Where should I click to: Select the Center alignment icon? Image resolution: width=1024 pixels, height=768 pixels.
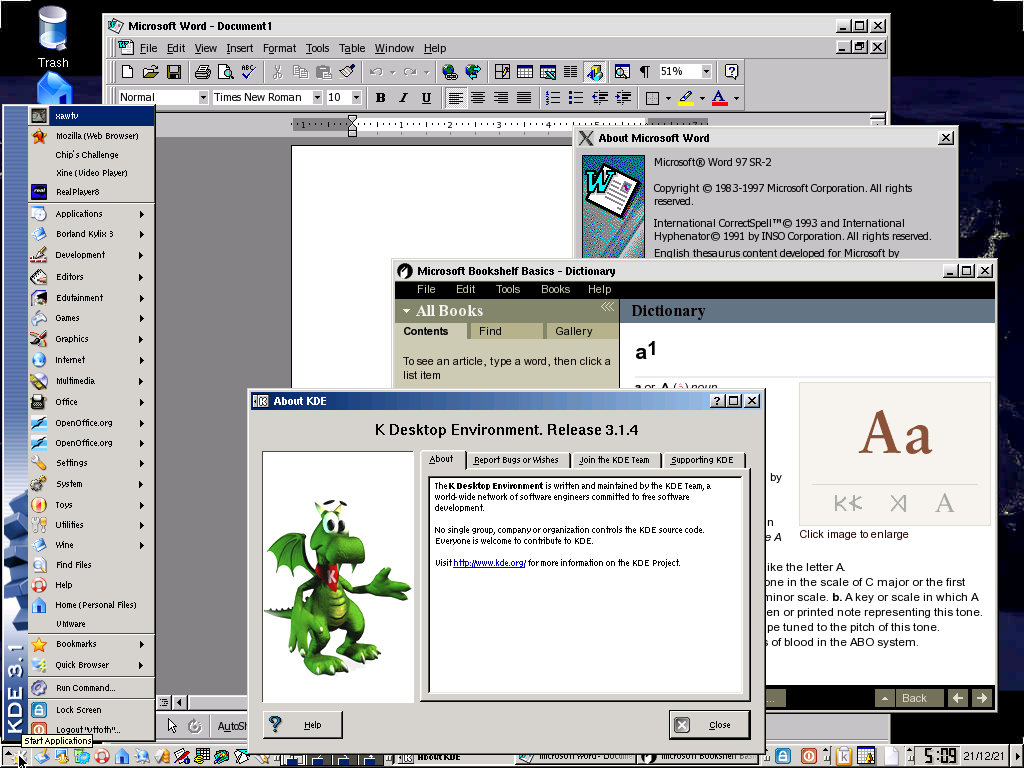[478, 98]
